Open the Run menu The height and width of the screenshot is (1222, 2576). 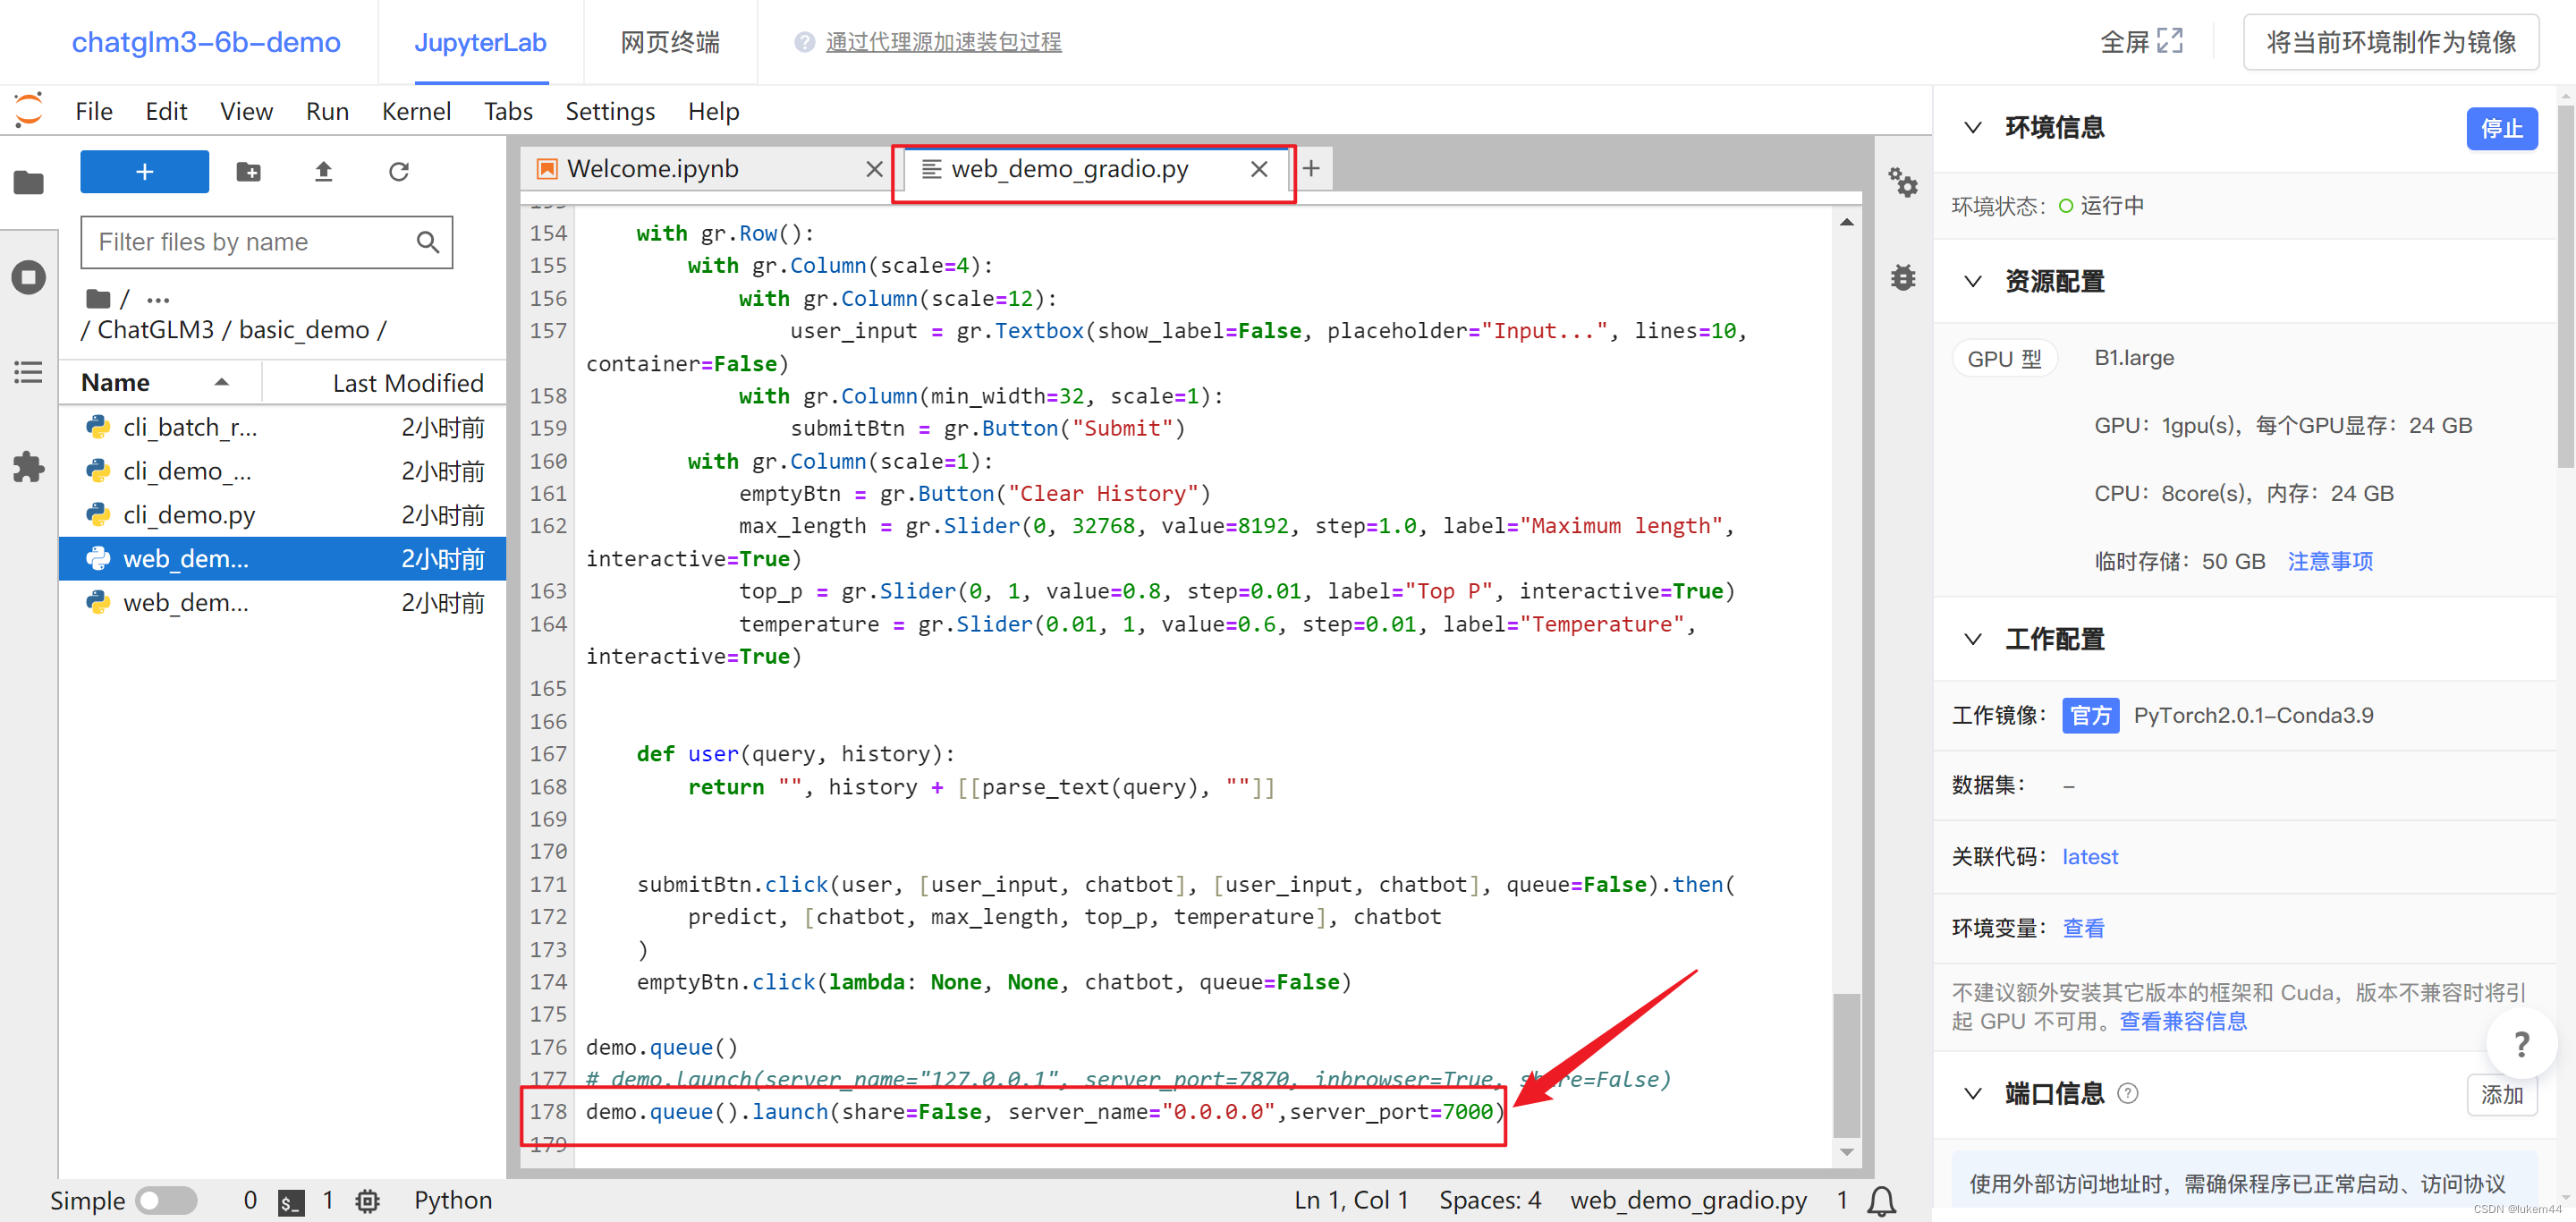tap(327, 111)
